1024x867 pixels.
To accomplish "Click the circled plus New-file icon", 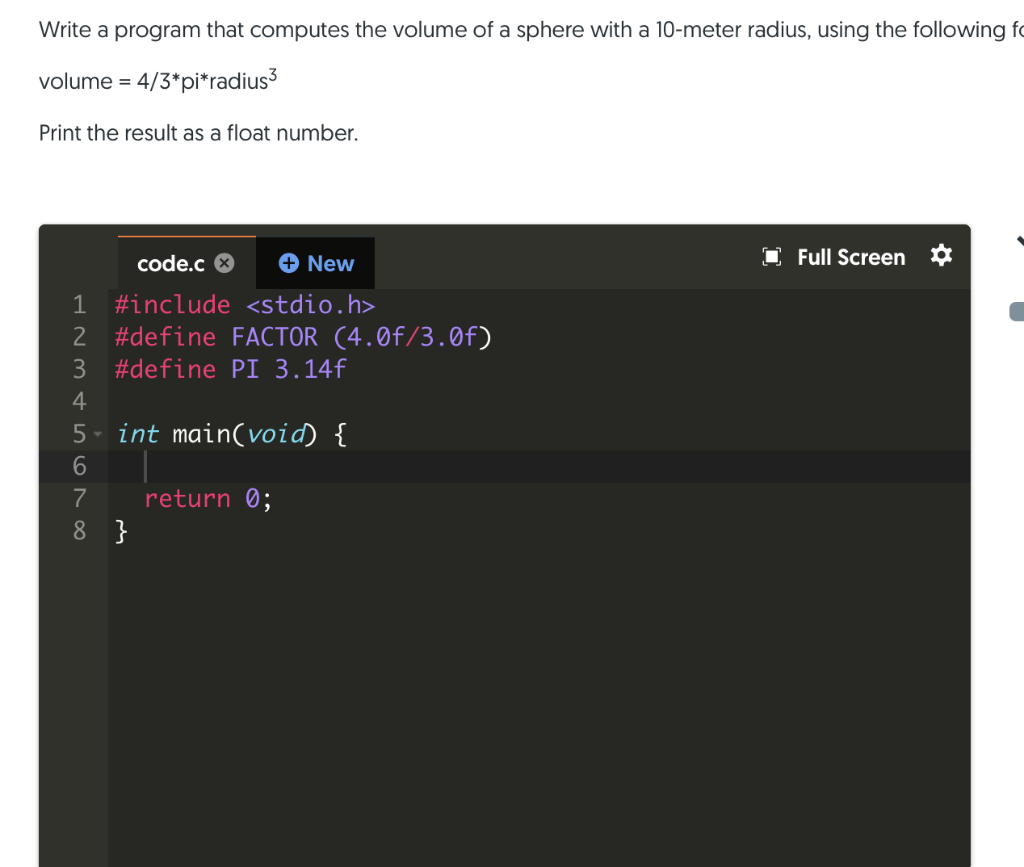I will tap(289, 263).
